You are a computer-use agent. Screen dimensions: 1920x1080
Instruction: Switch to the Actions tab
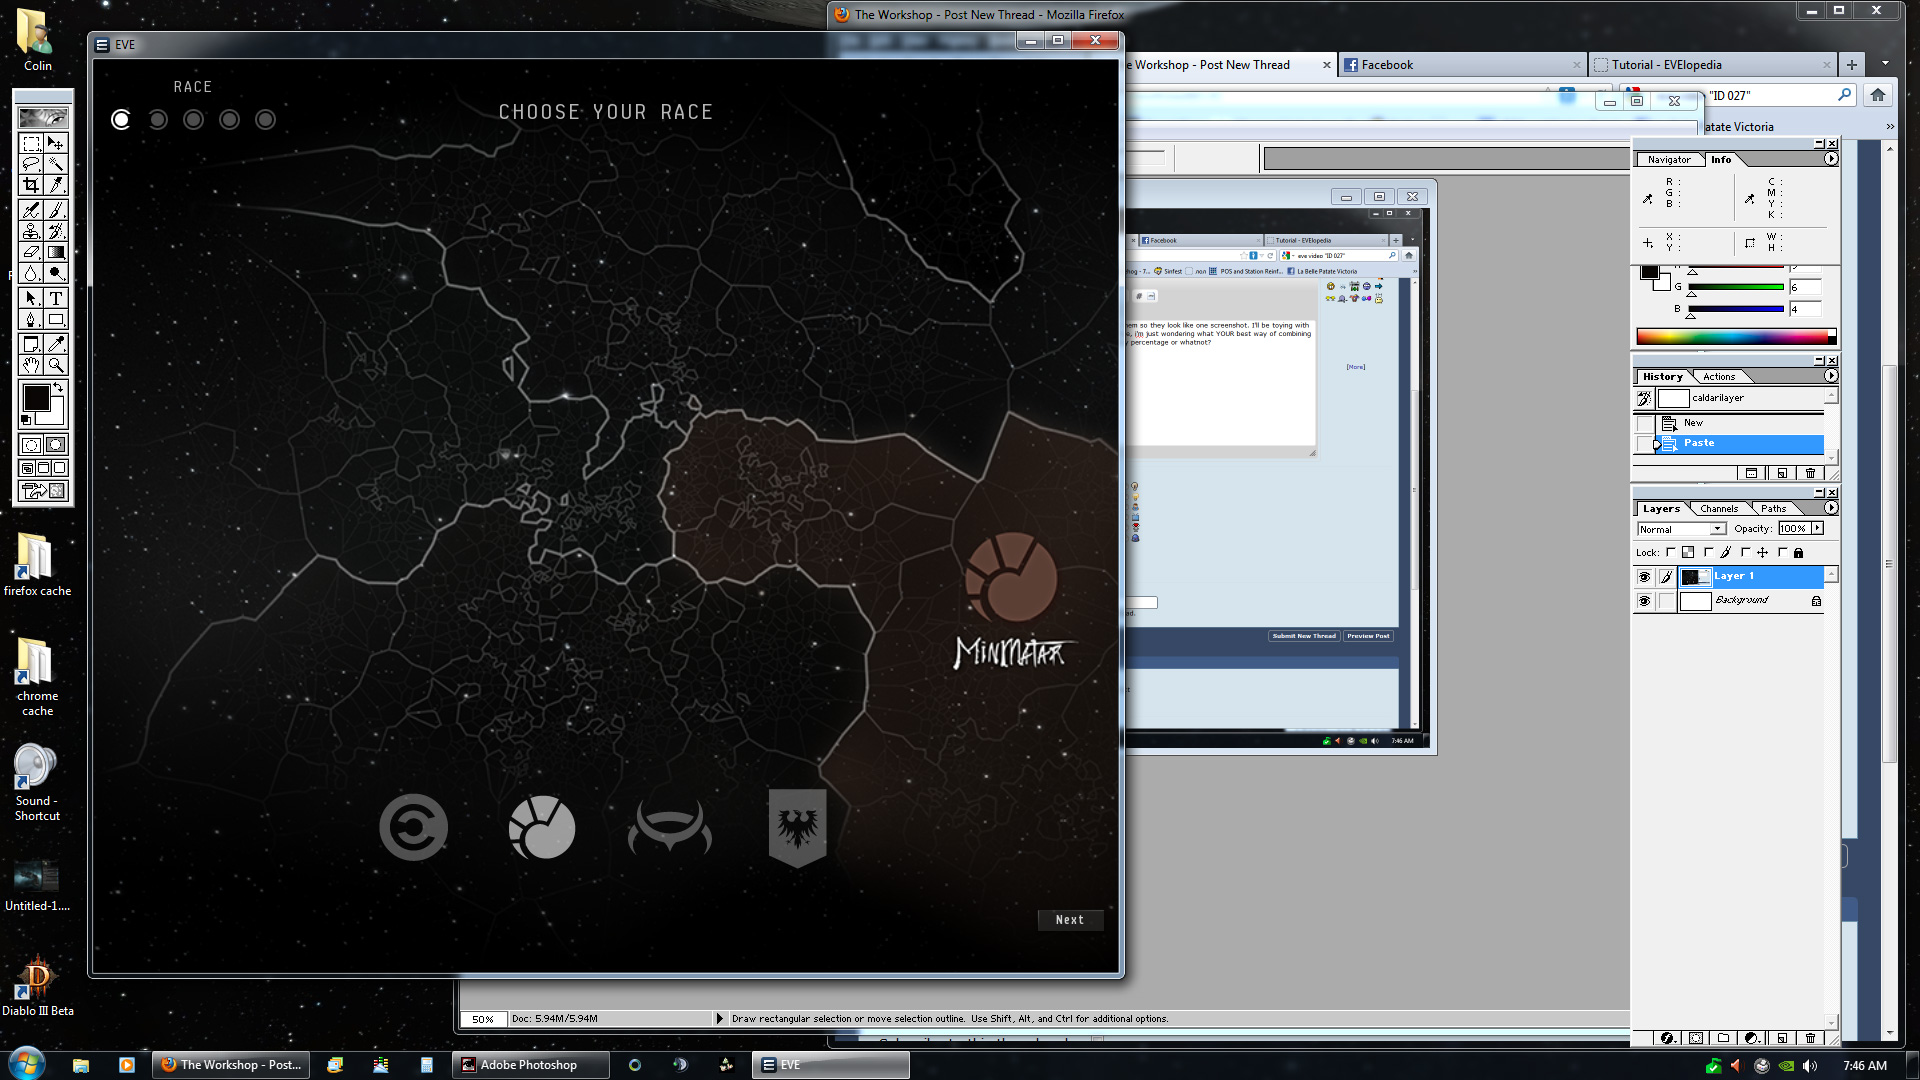pyautogui.click(x=1719, y=377)
